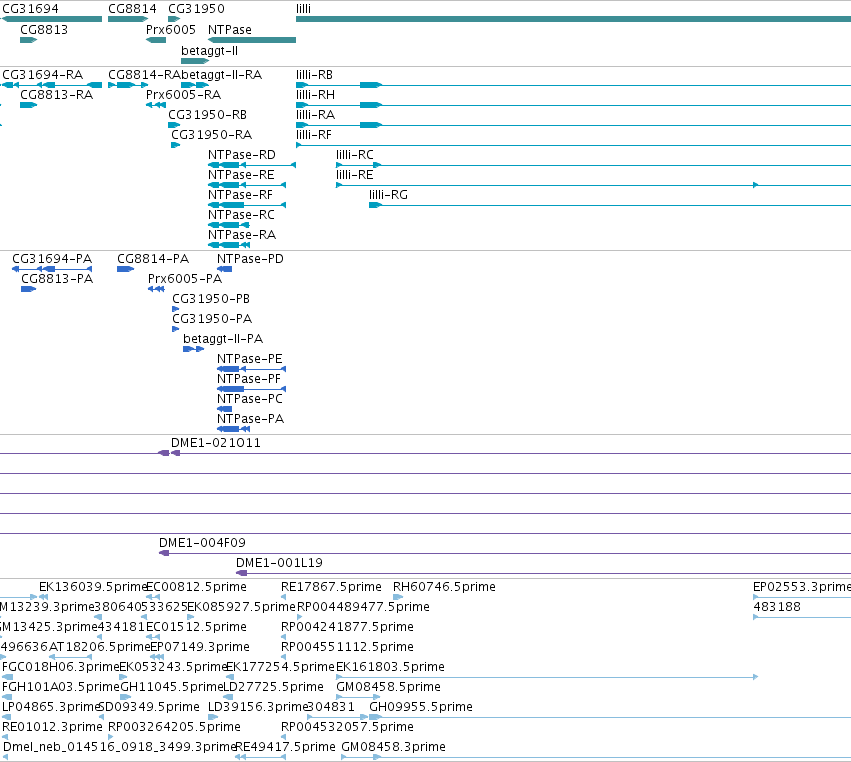Select the CG31950-RA transcript label
The image size is (851, 762).
click(x=212, y=135)
